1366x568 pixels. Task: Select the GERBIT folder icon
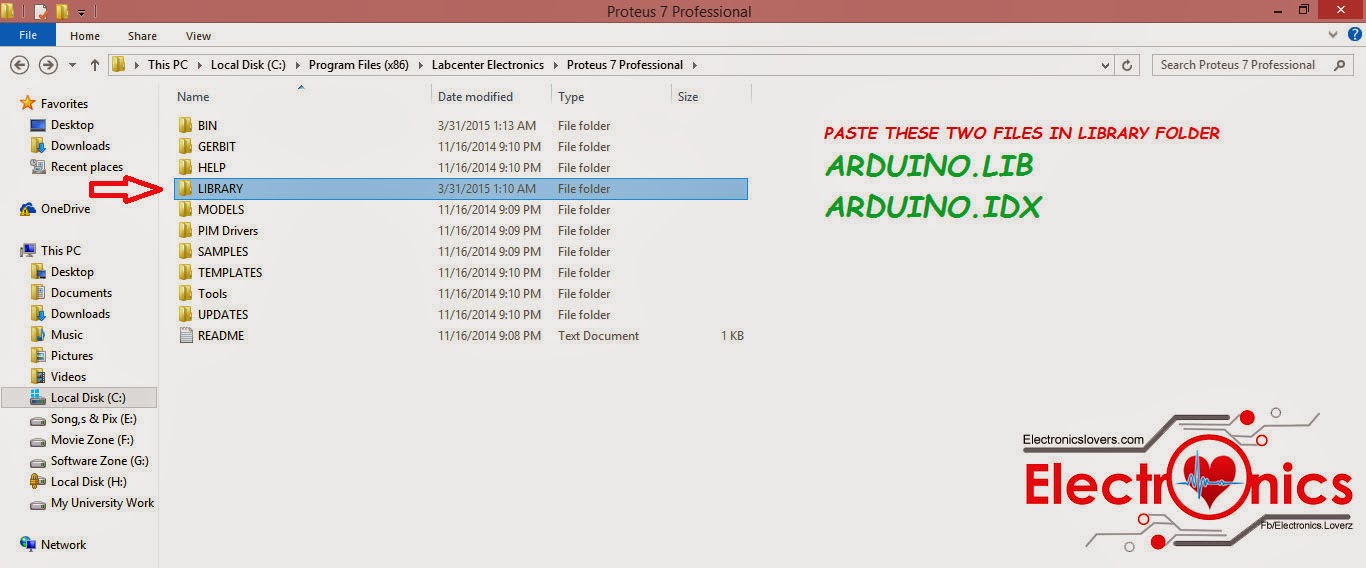click(x=185, y=147)
